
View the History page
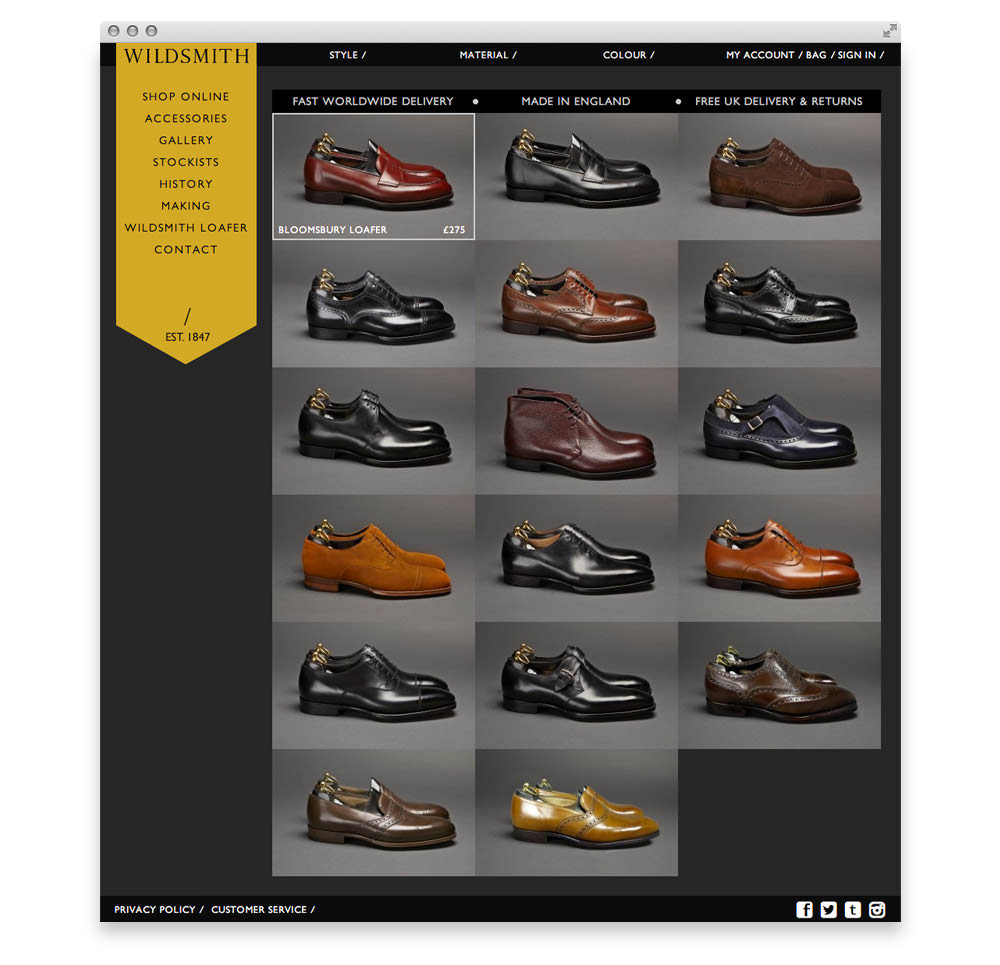(186, 184)
